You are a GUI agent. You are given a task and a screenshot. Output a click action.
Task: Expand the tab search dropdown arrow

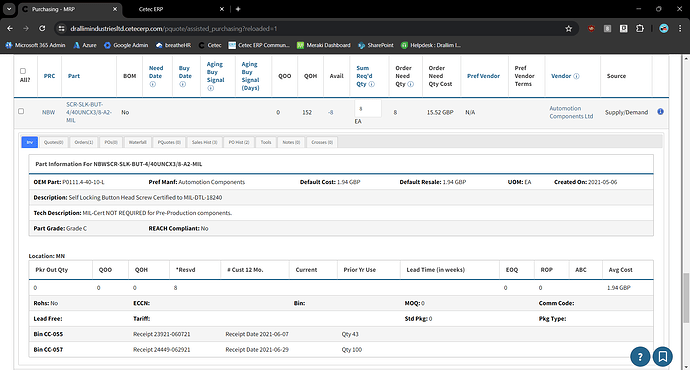9,9
